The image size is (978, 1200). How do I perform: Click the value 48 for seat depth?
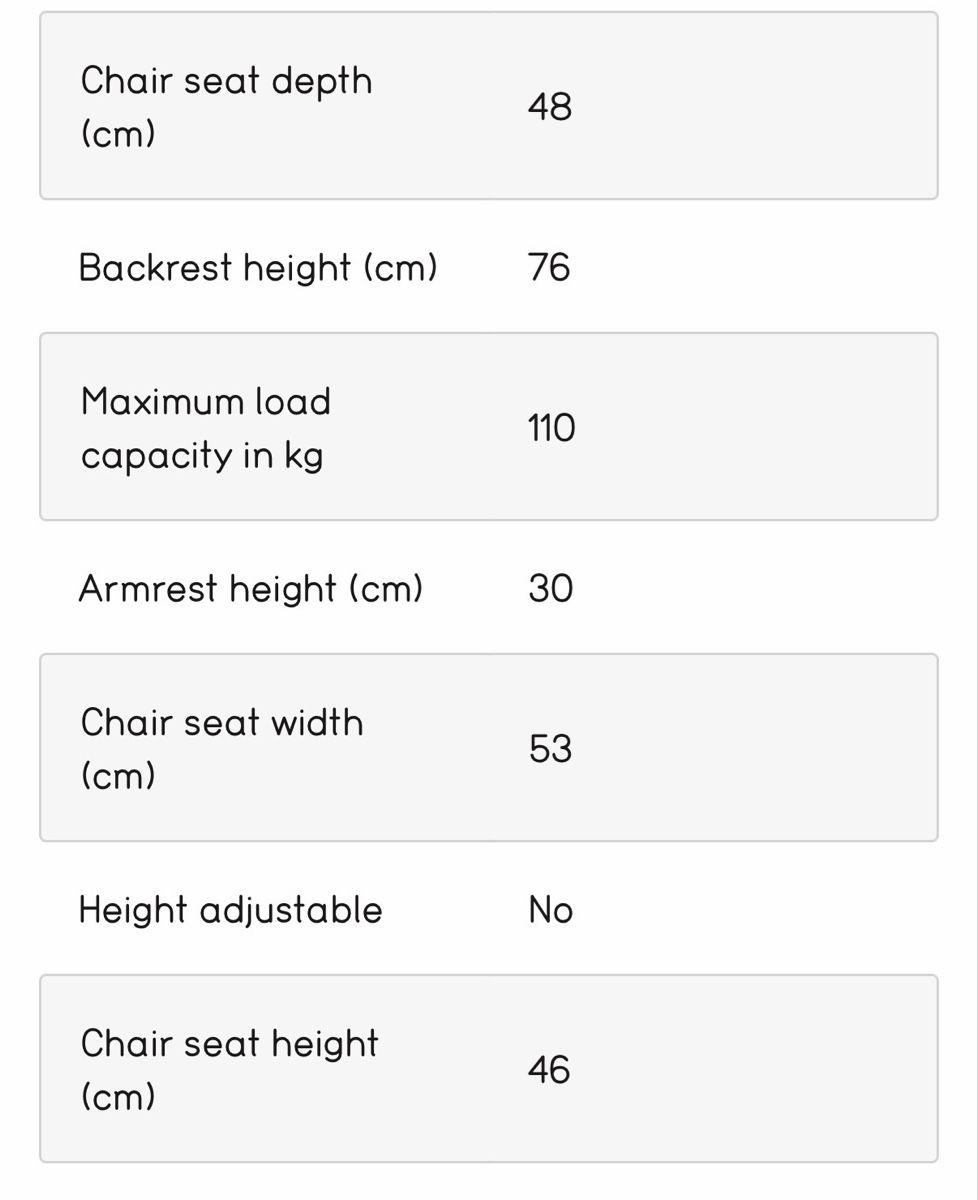(x=550, y=106)
